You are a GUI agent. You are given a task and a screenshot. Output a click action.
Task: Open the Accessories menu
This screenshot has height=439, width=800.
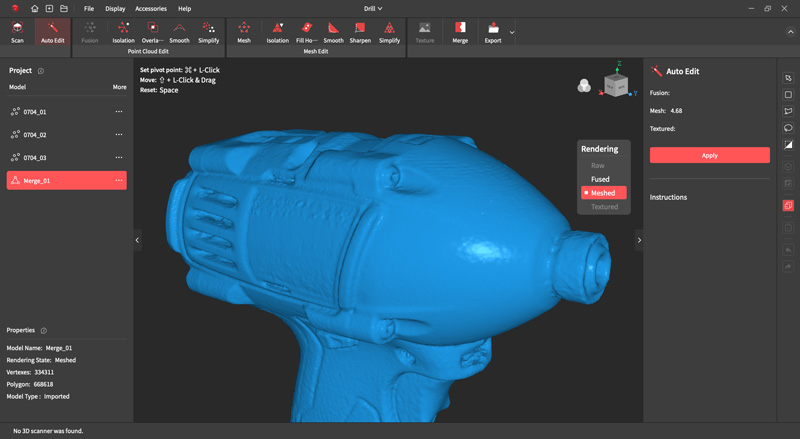(151, 9)
